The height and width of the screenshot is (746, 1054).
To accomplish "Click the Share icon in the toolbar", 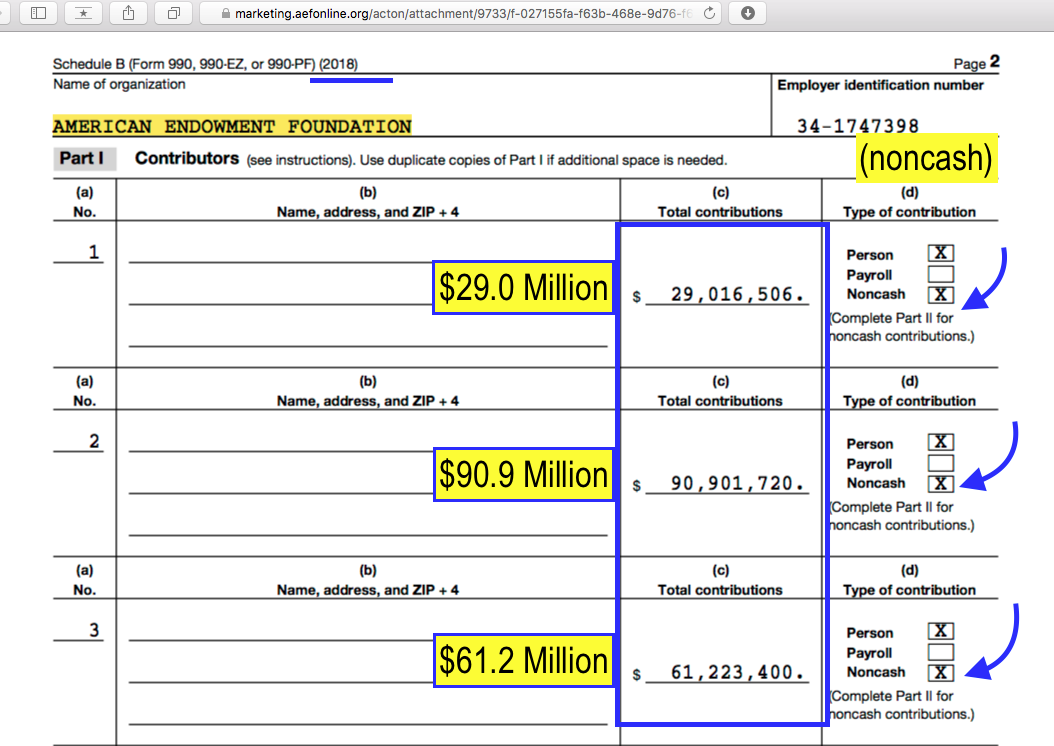I will tap(130, 13).
